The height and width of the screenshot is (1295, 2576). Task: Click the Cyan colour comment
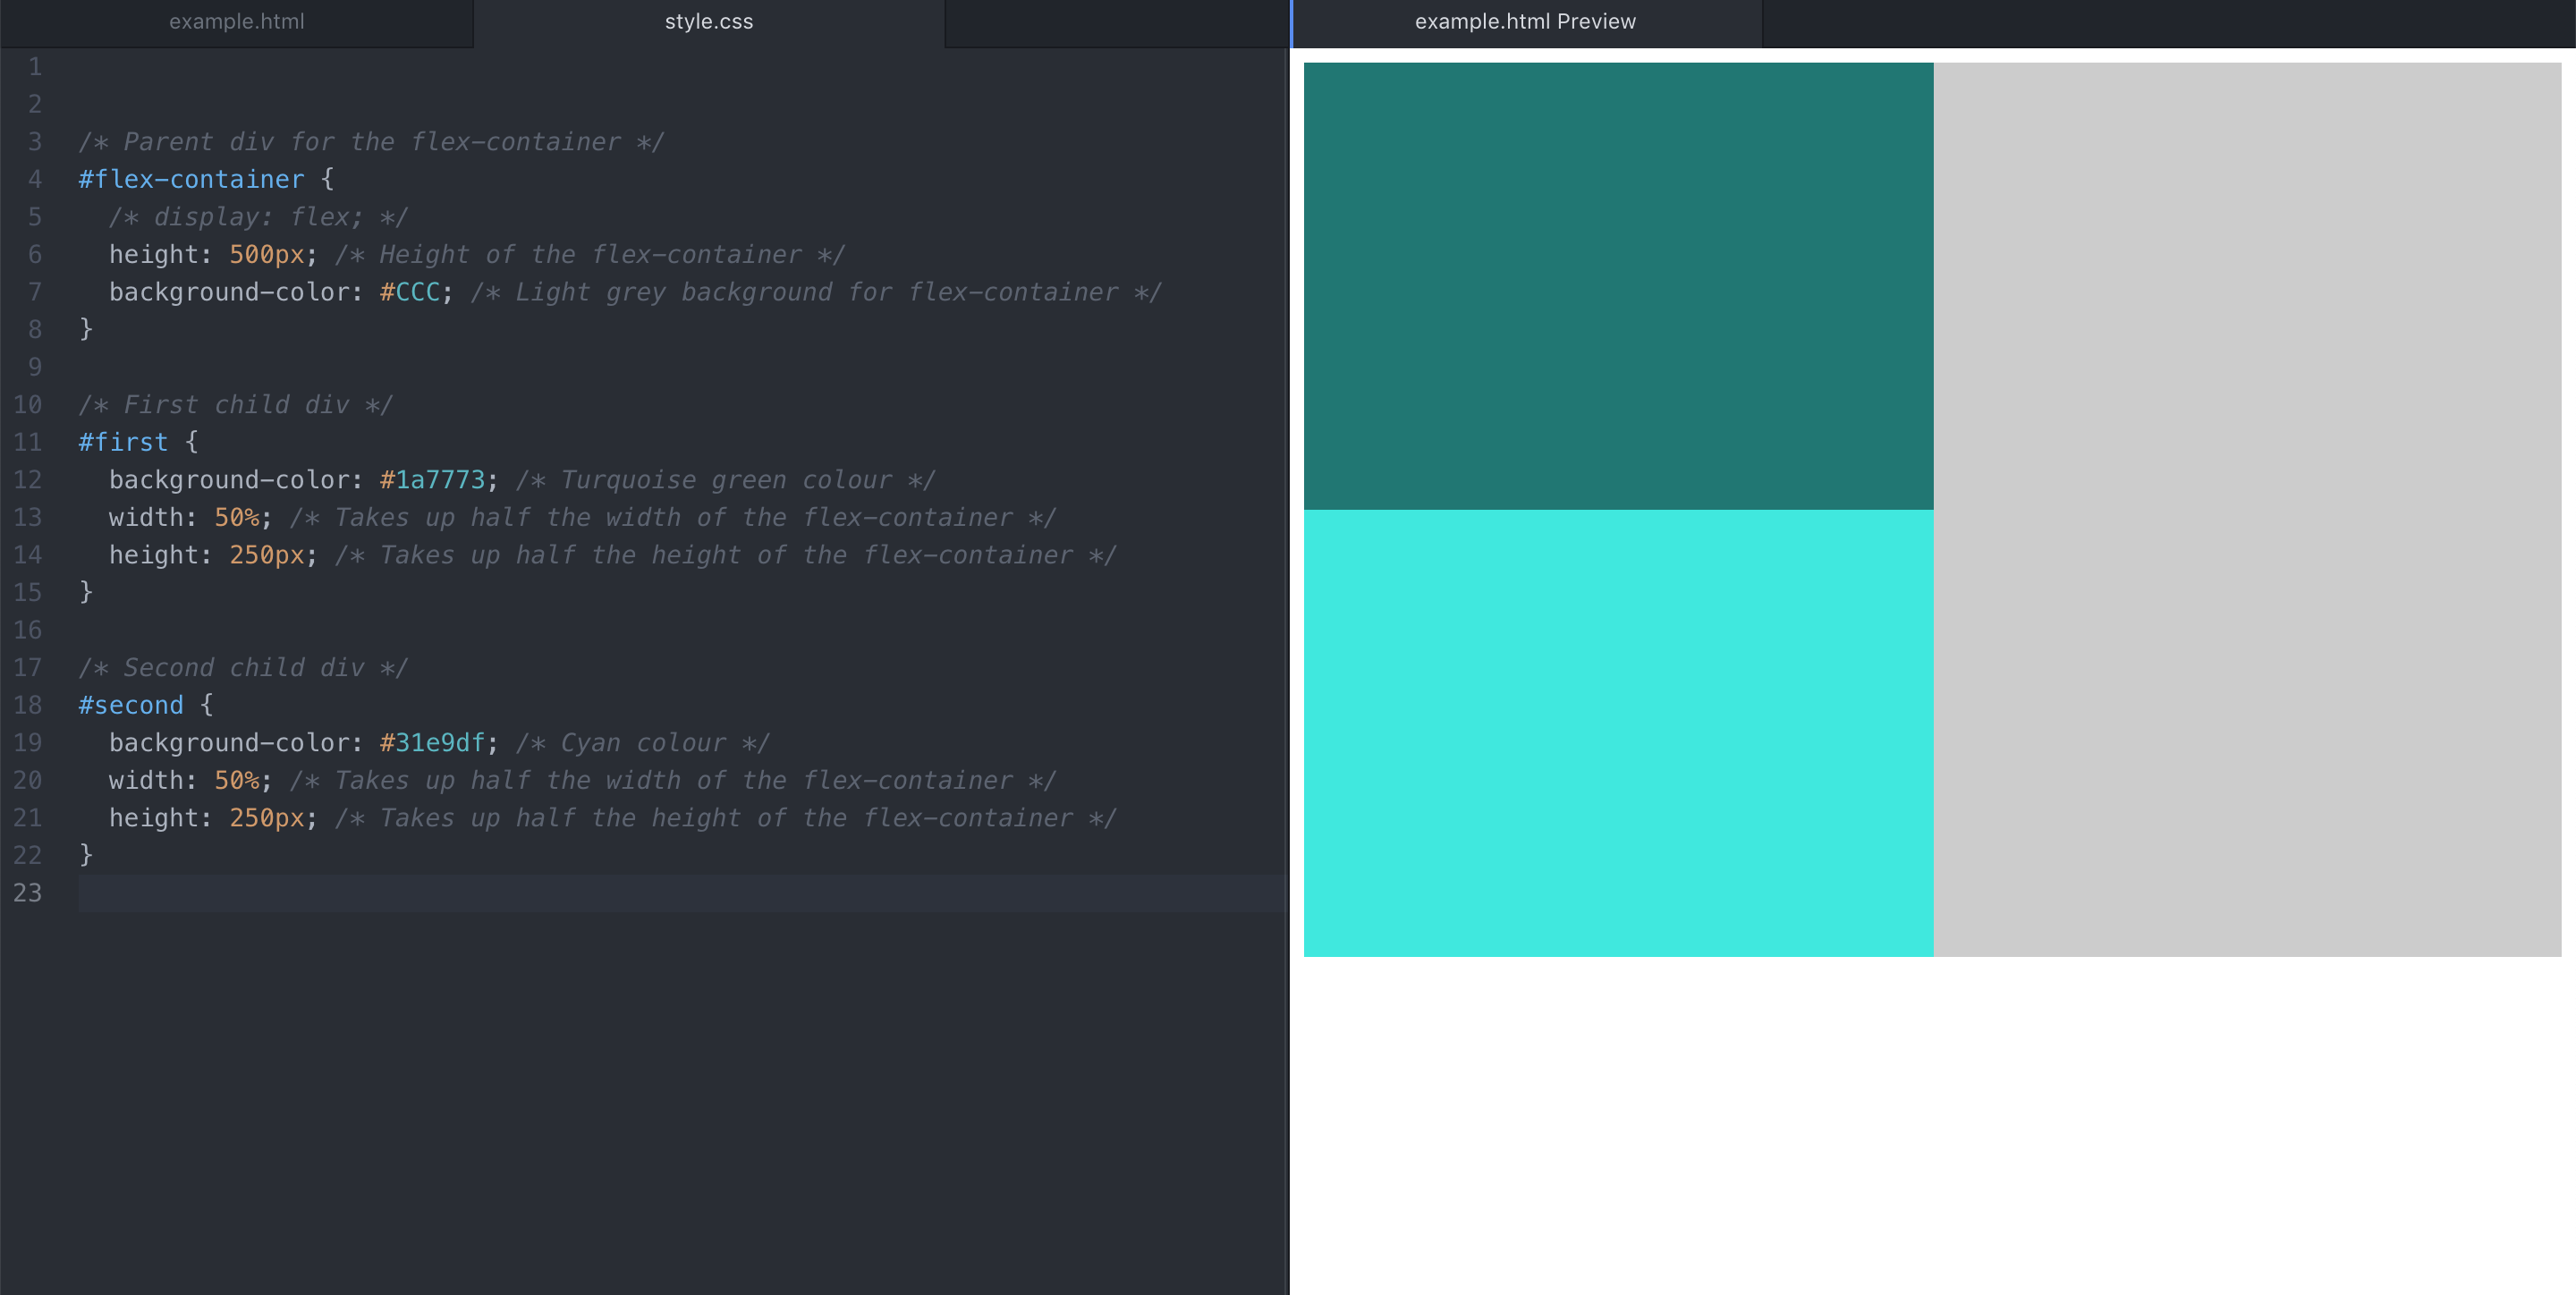[x=642, y=743]
